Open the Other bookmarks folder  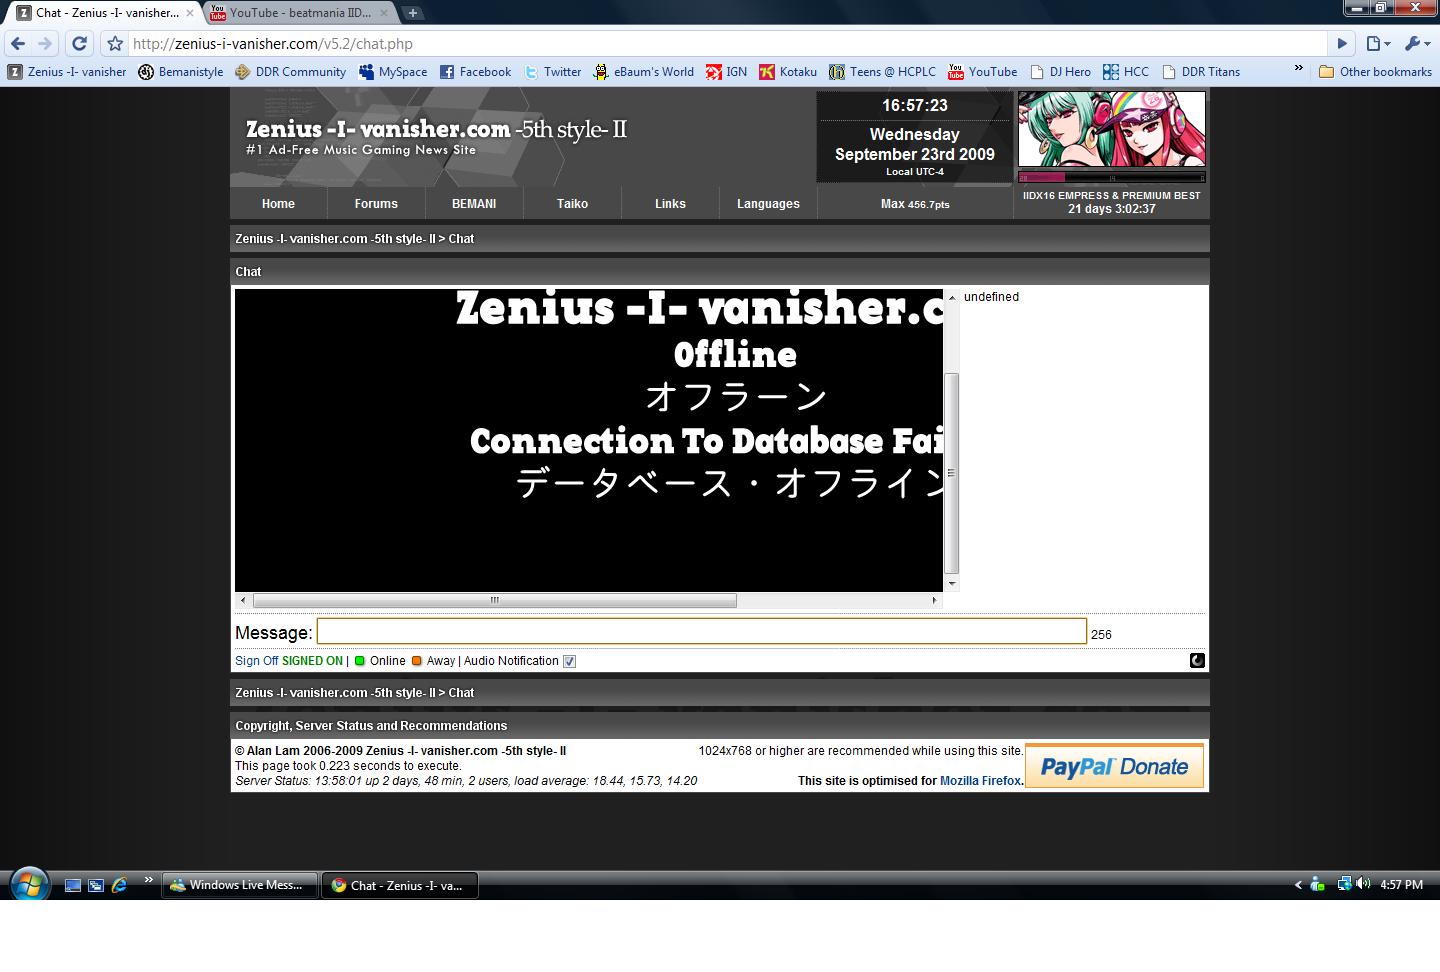(x=1375, y=72)
